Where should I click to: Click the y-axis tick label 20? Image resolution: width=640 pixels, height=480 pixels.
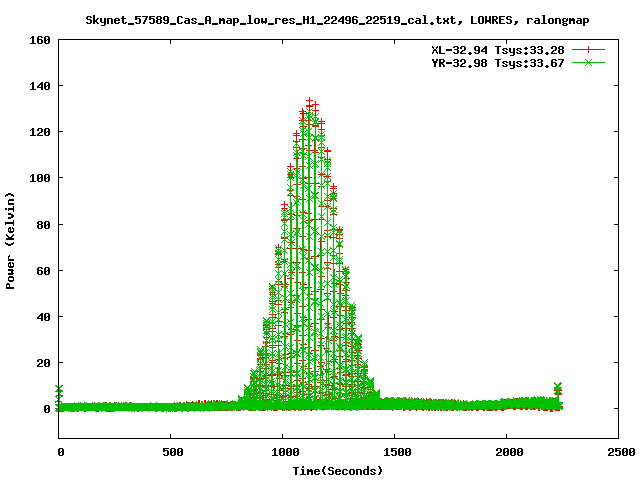click(43, 363)
